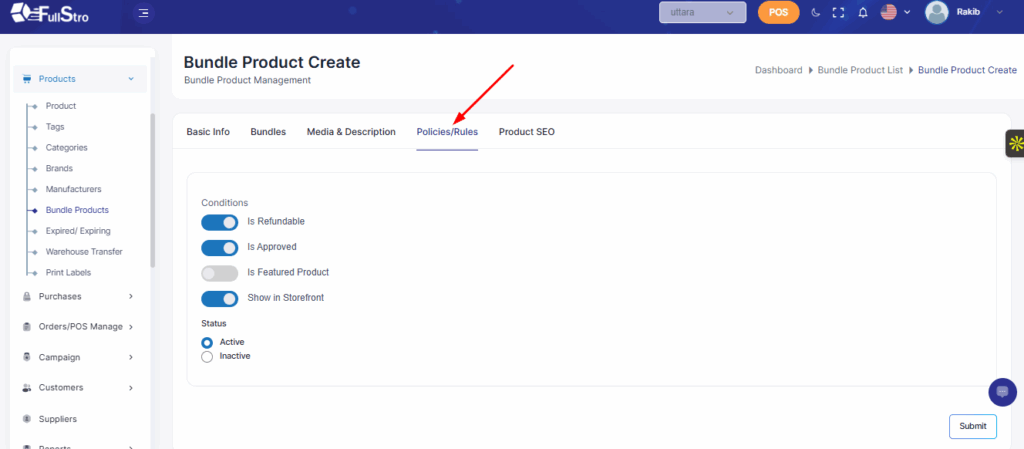Click the yellow asterisk side widget
This screenshot has height=449, width=1024.
point(1014,143)
